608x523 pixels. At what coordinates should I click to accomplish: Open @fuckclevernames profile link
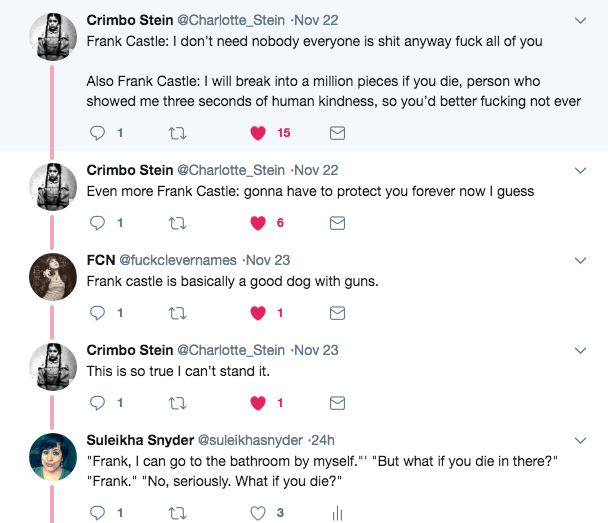178,260
